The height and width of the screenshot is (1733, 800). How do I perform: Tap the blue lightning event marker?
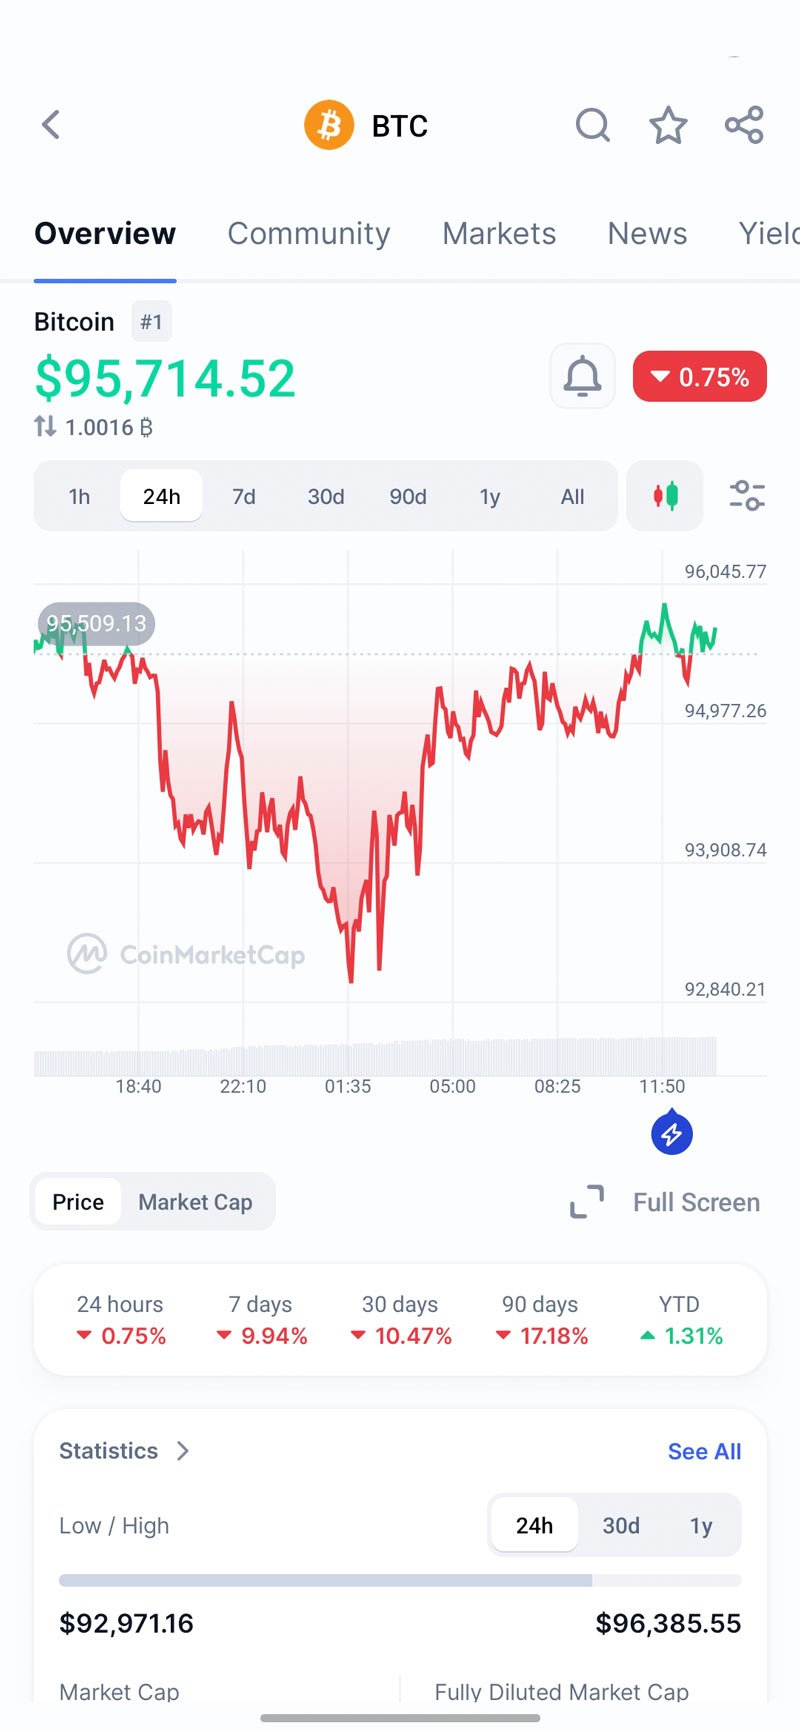[672, 1134]
